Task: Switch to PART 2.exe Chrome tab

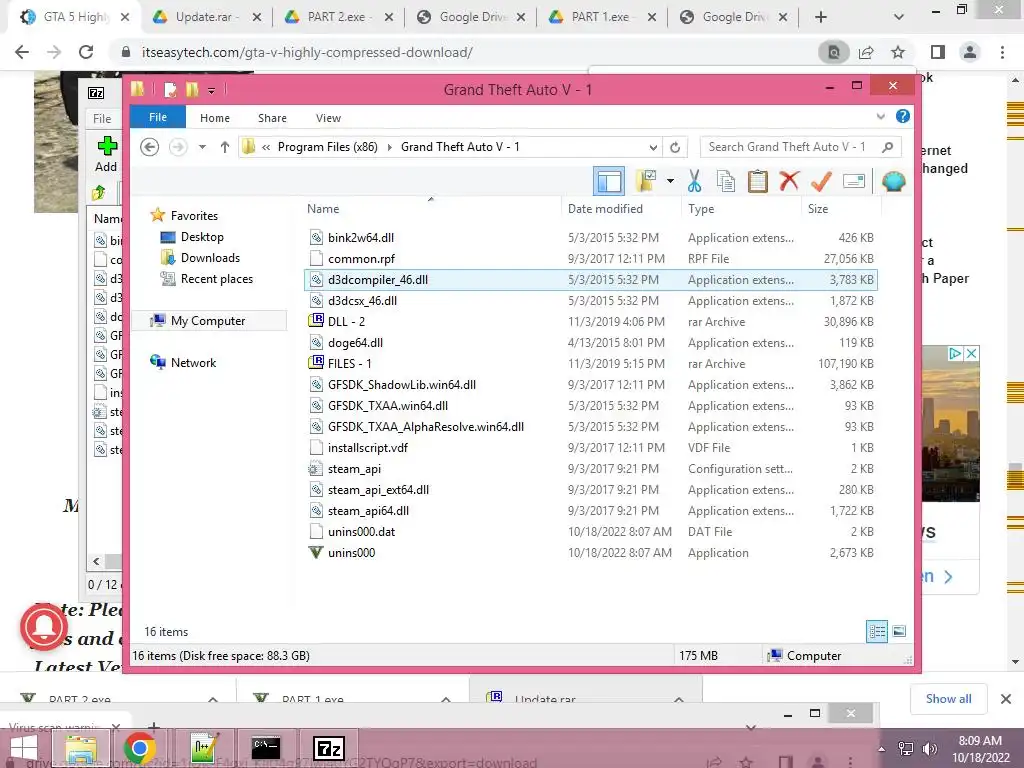Action: 338,18
